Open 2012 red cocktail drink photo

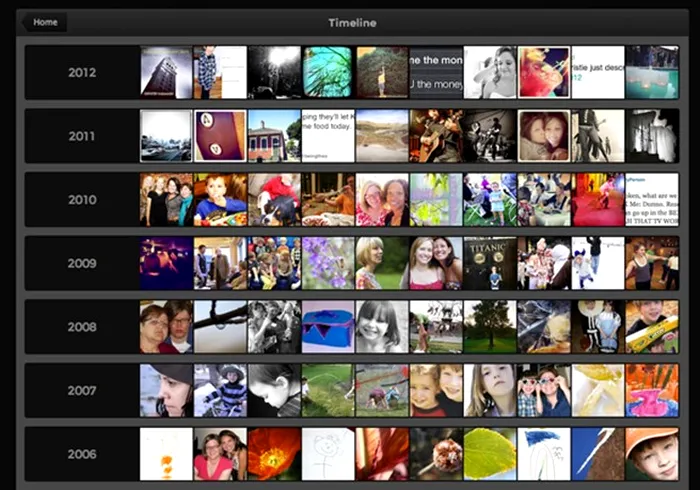click(544, 72)
